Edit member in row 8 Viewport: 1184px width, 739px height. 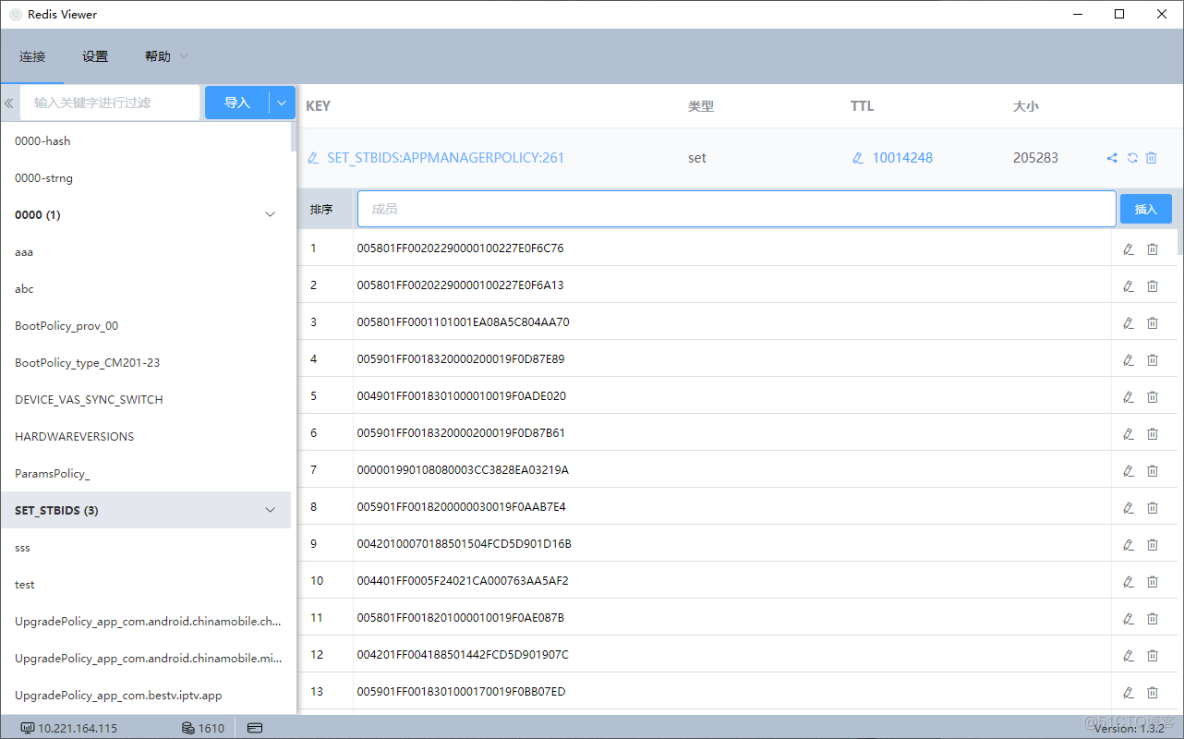click(x=1128, y=508)
